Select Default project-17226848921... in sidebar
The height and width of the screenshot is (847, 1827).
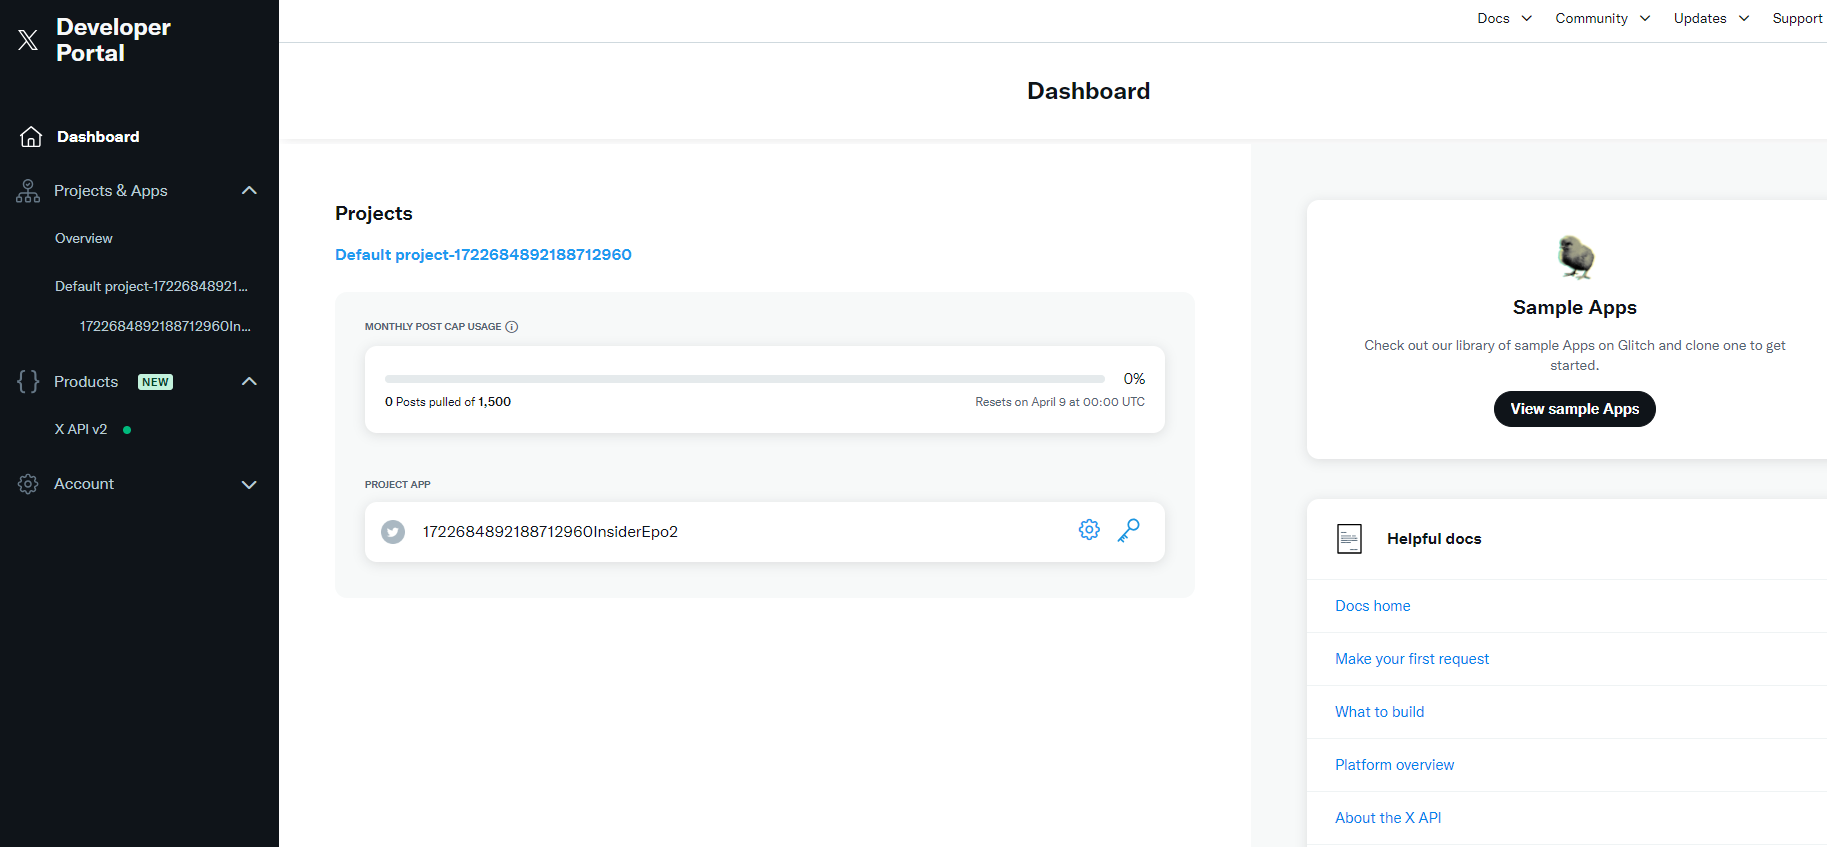pyautogui.click(x=151, y=286)
